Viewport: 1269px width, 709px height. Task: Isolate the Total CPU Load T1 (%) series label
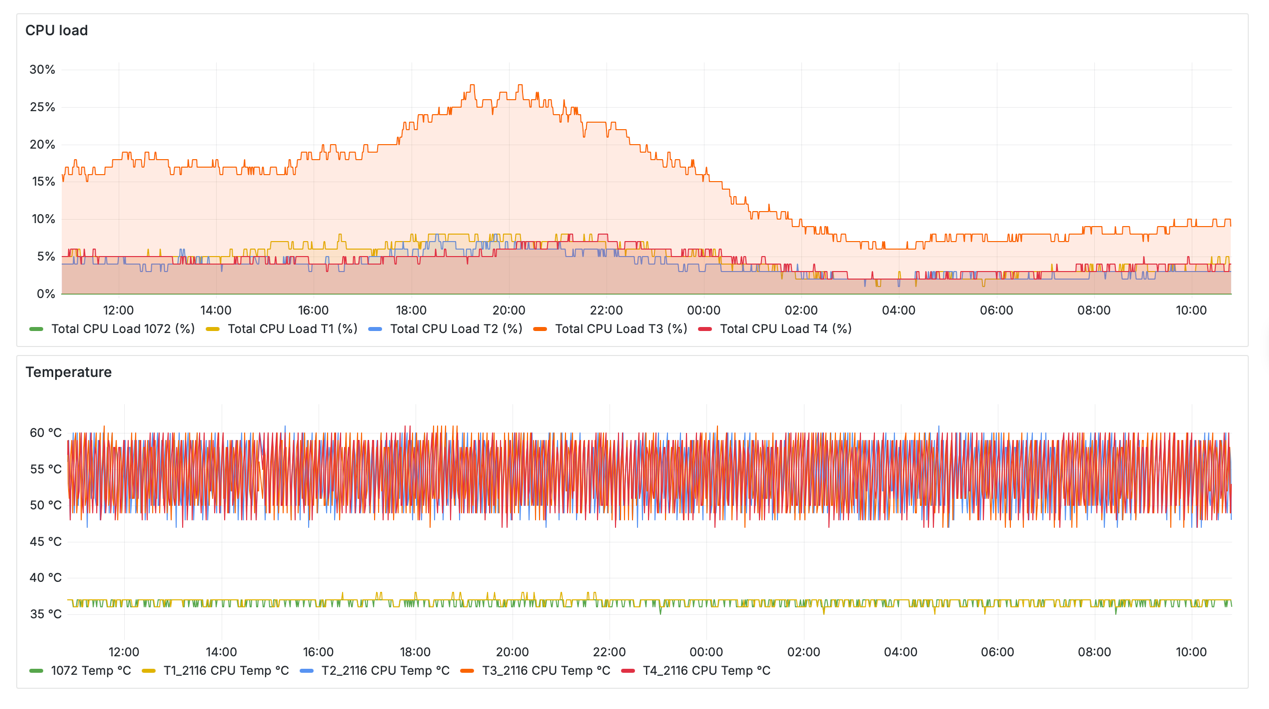pyautogui.click(x=292, y=329)
